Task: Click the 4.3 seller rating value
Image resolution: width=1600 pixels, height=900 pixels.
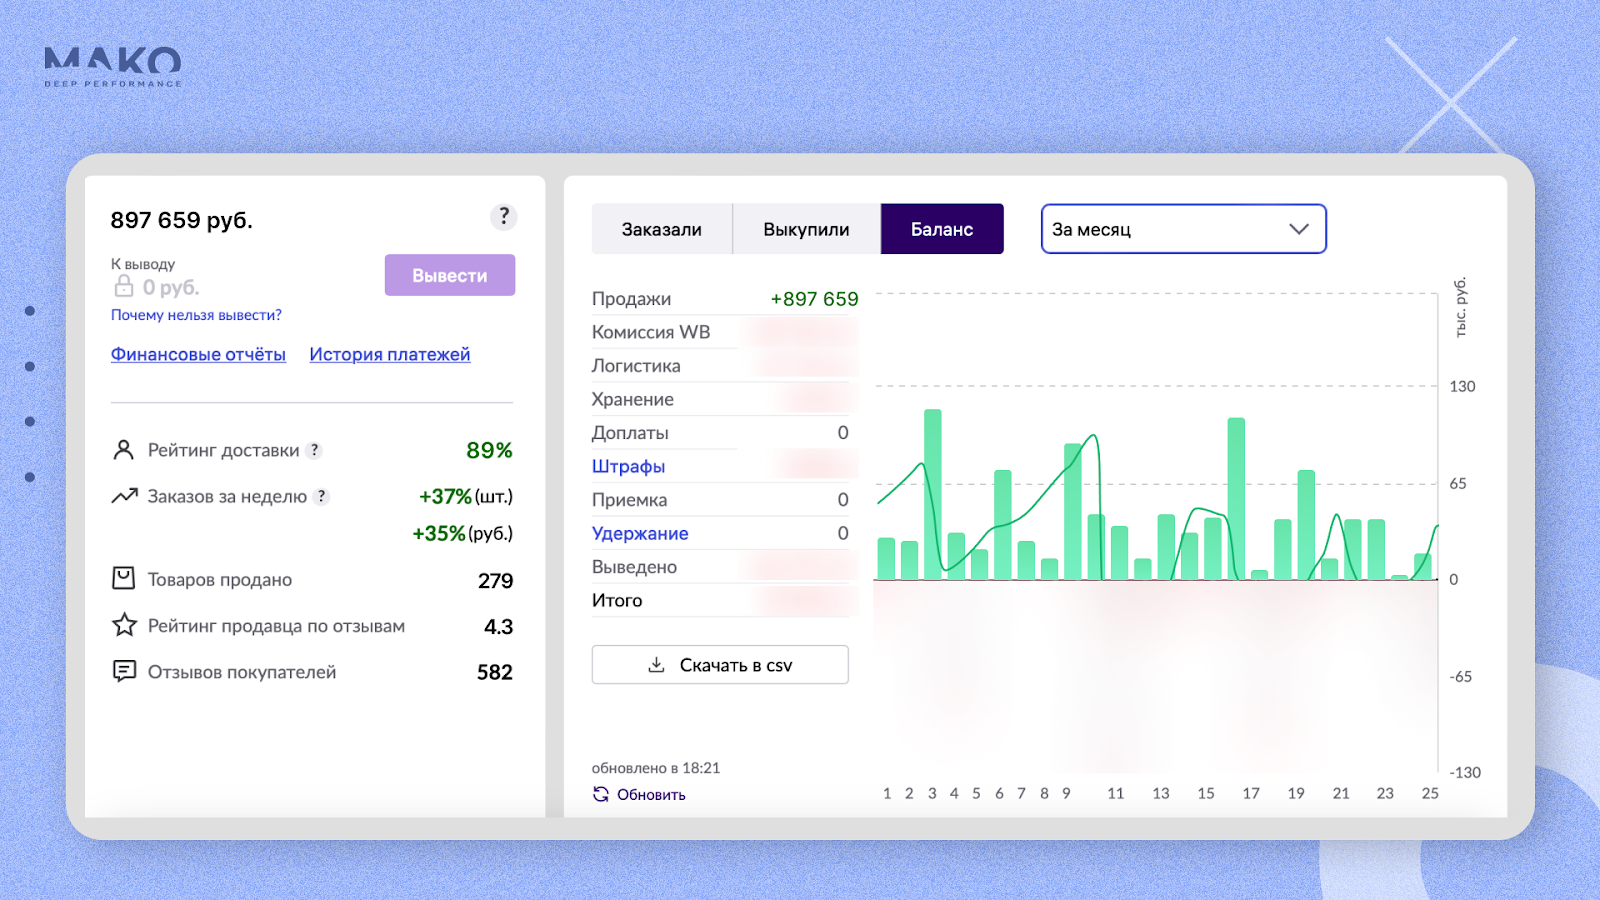Action: click(x=498, y=626)
